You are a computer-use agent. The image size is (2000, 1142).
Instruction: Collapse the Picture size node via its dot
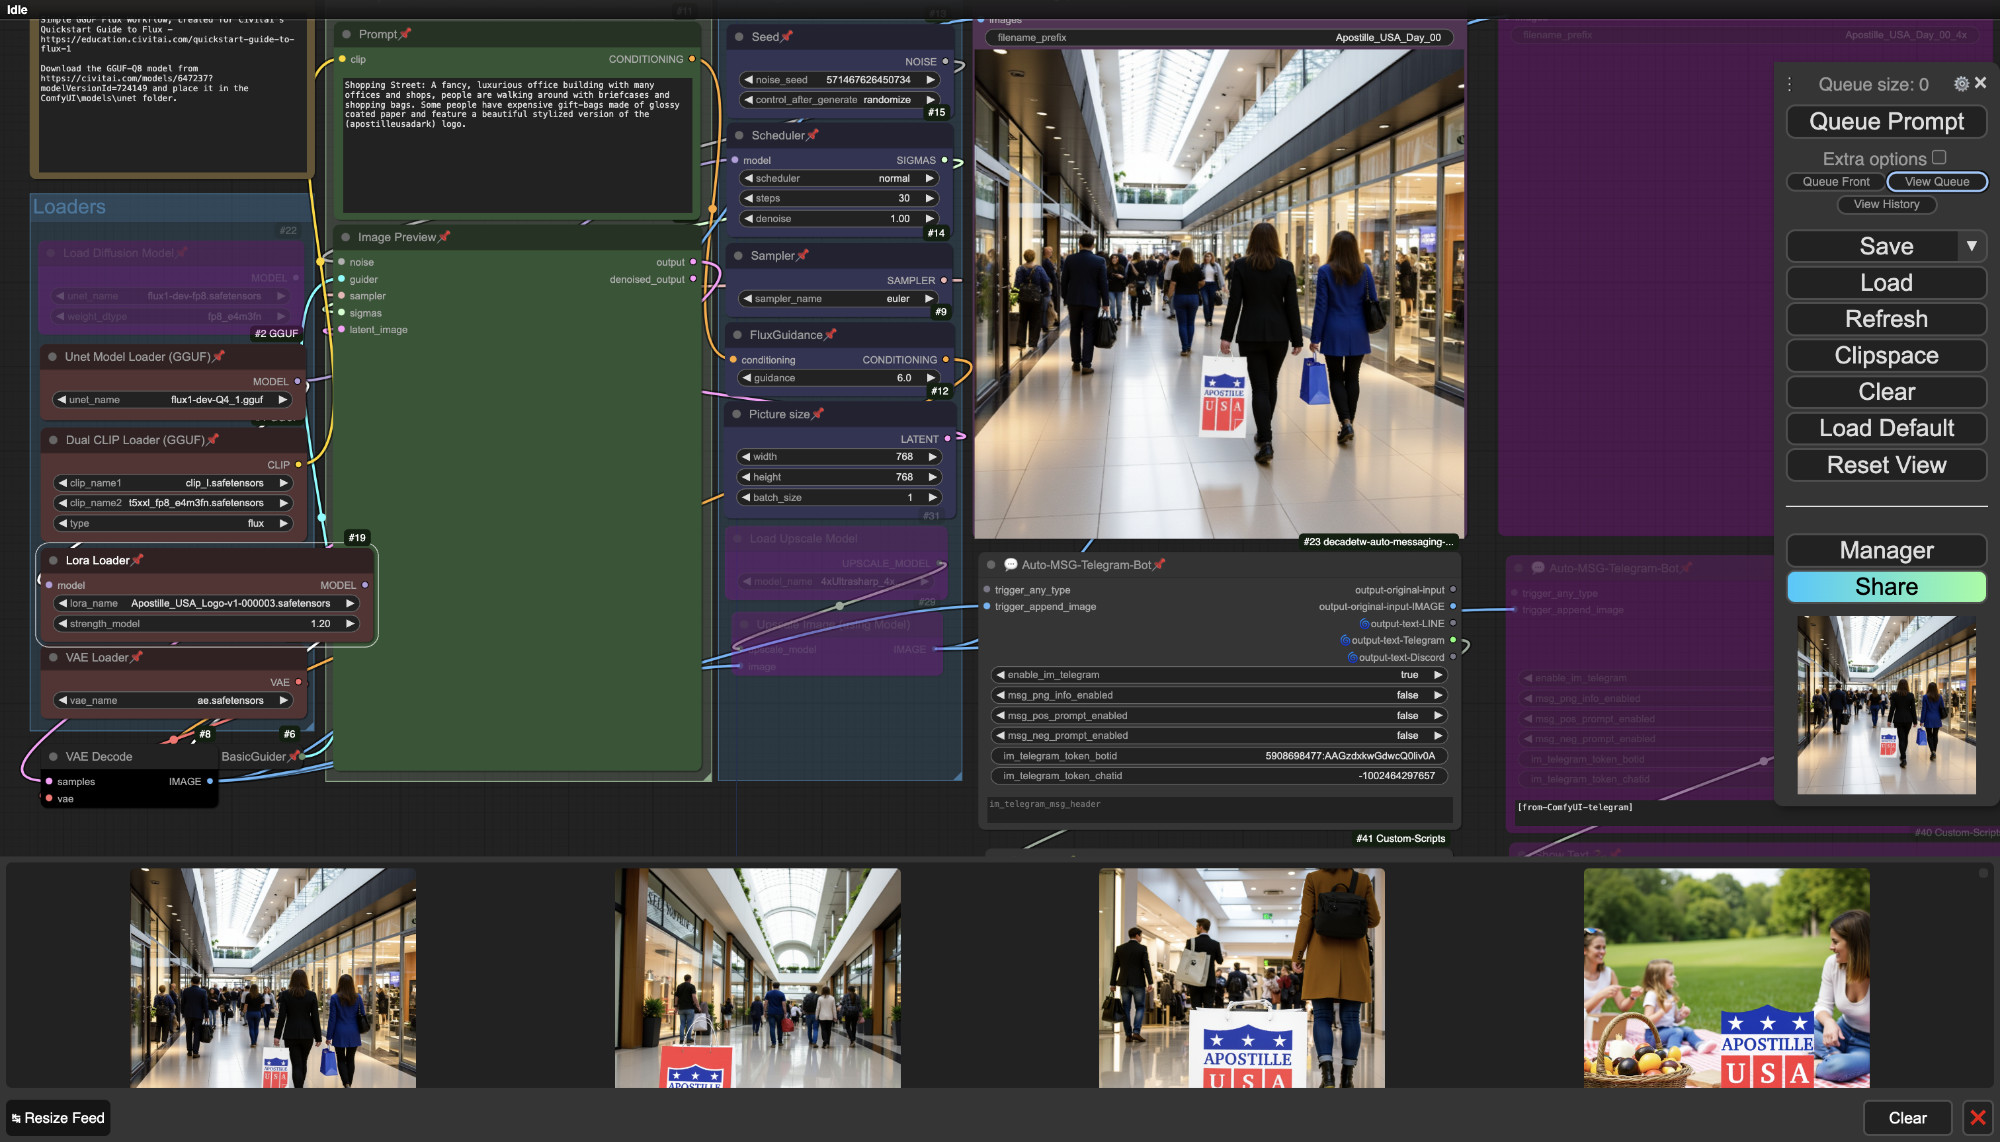(x=737, y=414)
